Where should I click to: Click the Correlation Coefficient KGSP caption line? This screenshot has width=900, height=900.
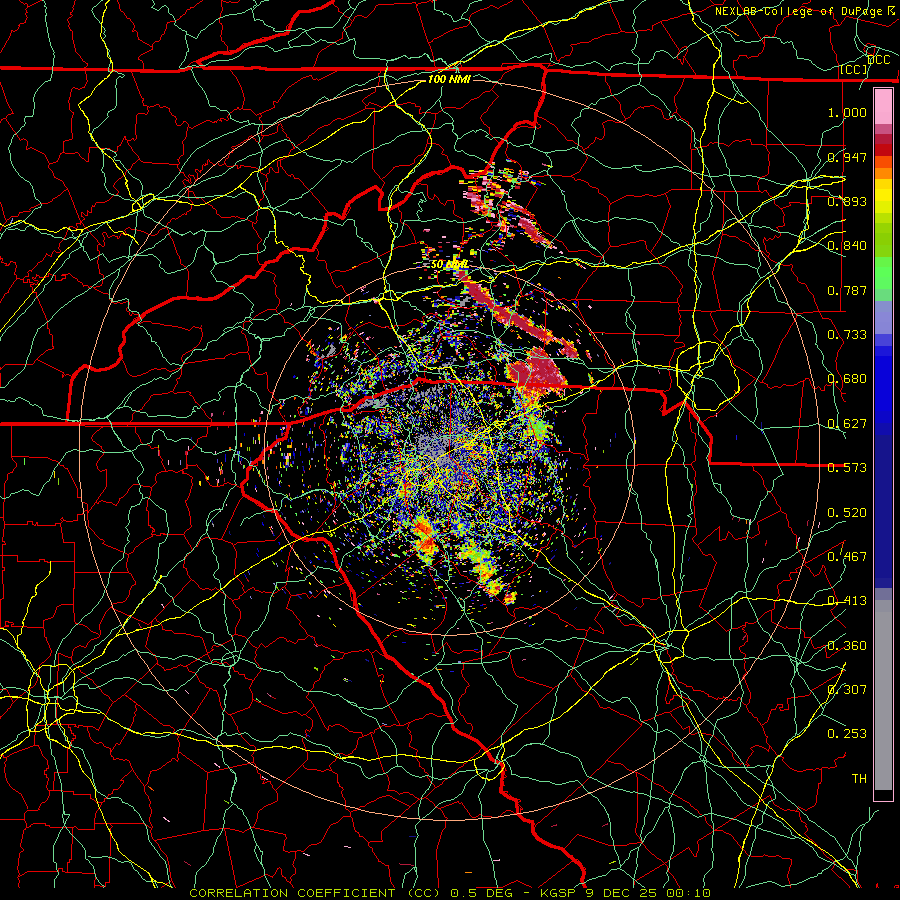click(x=450, y=893)
